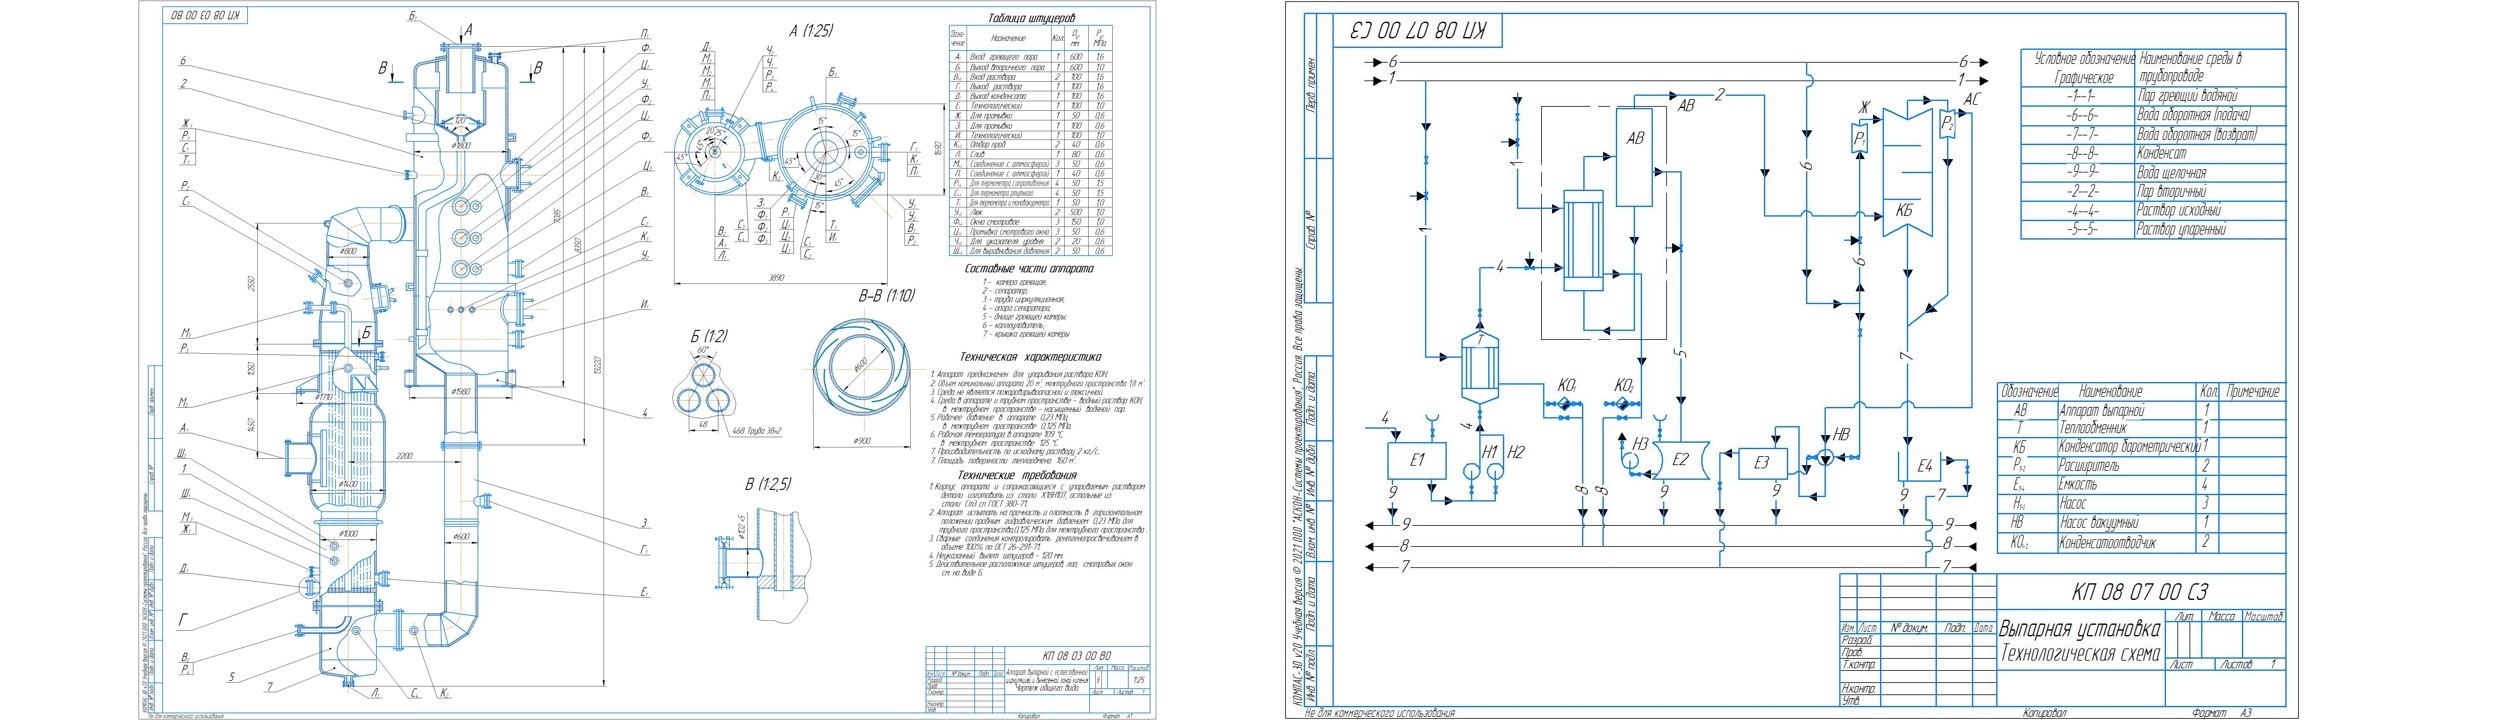Click 'Пар греющий водяной' in the legend
Image resolution: width=2498 pixels, height=720 pixels.
pos(2186,96)
